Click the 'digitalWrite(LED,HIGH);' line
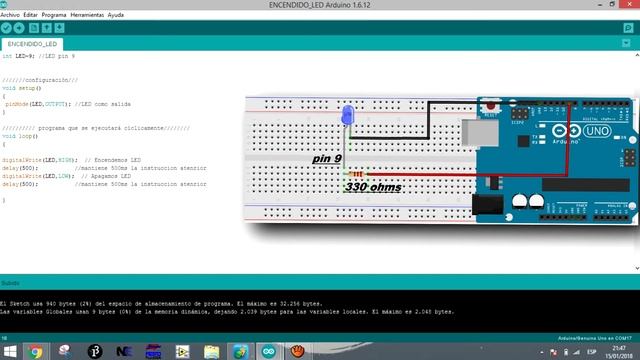 point(71,160)
